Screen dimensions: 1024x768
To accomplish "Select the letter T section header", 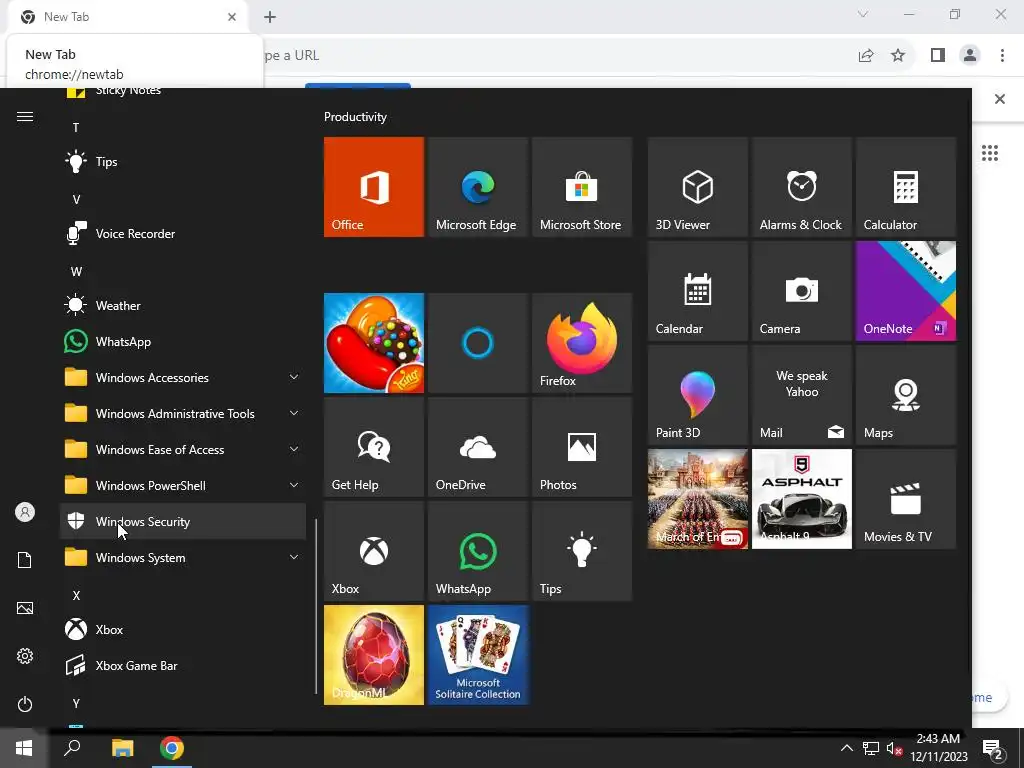I will (76, 127).
